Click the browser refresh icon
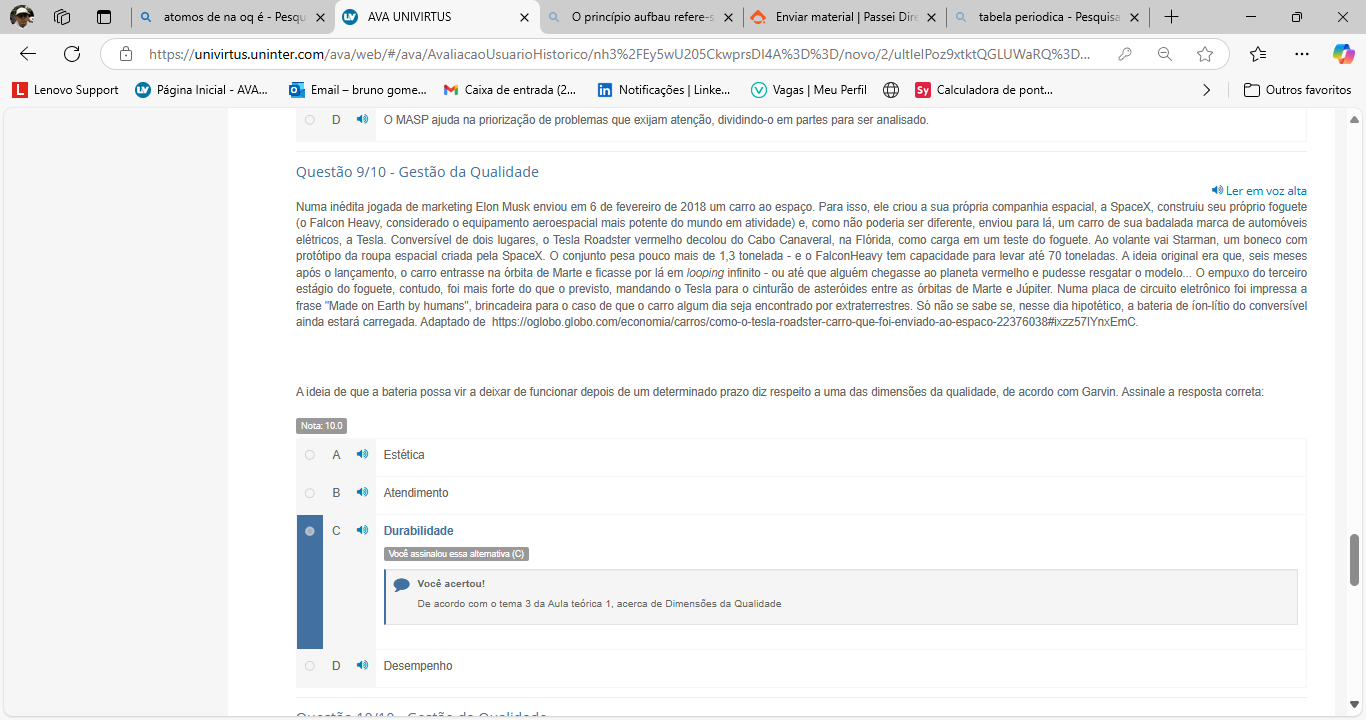1366x720 pixels. coord(72,54)
